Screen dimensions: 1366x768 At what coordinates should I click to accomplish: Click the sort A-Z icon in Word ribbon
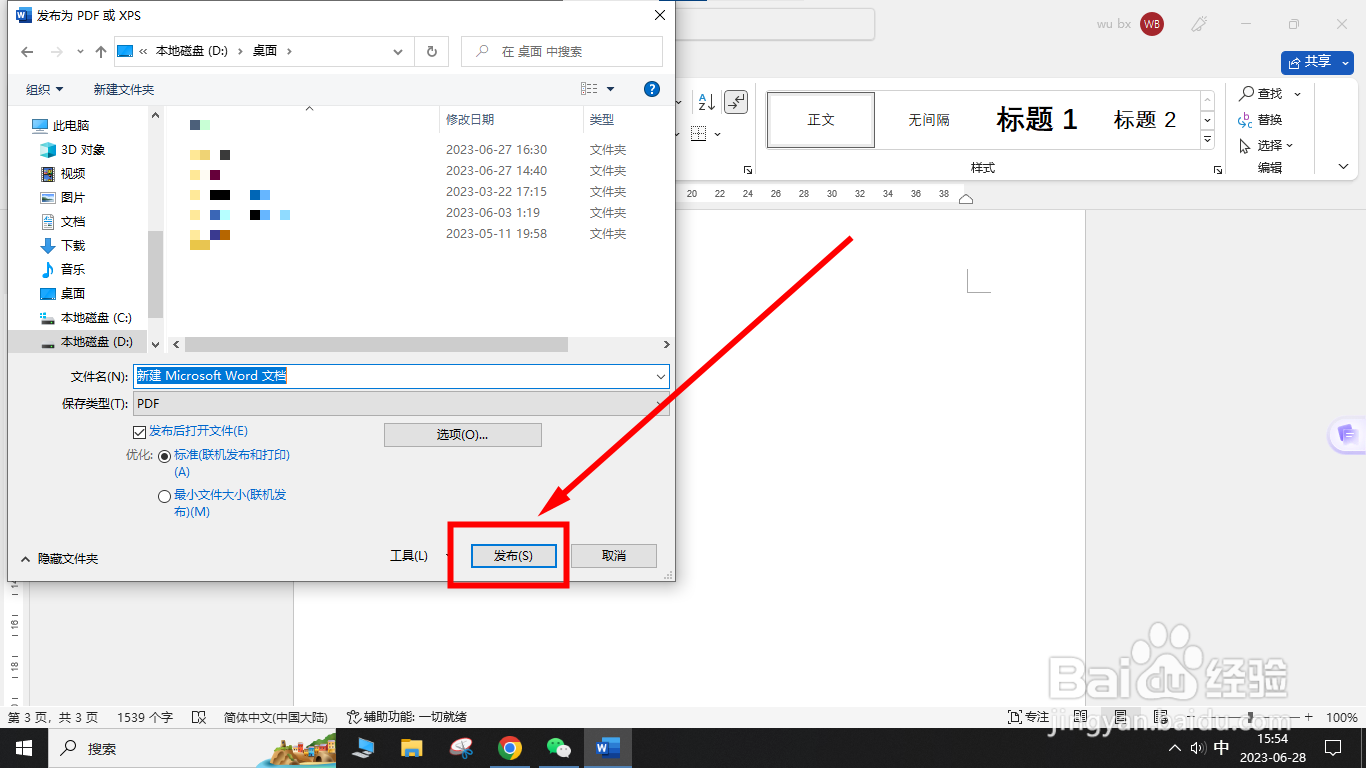706,102
